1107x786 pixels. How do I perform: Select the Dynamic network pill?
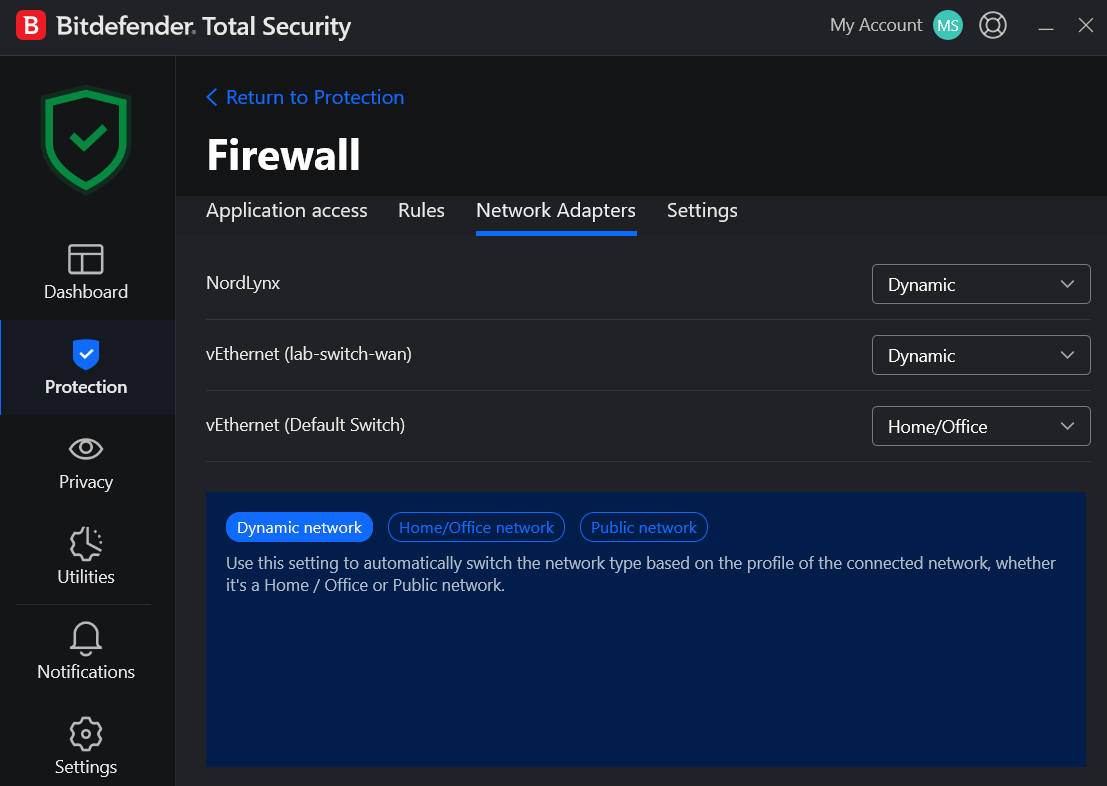pos(299,528)
